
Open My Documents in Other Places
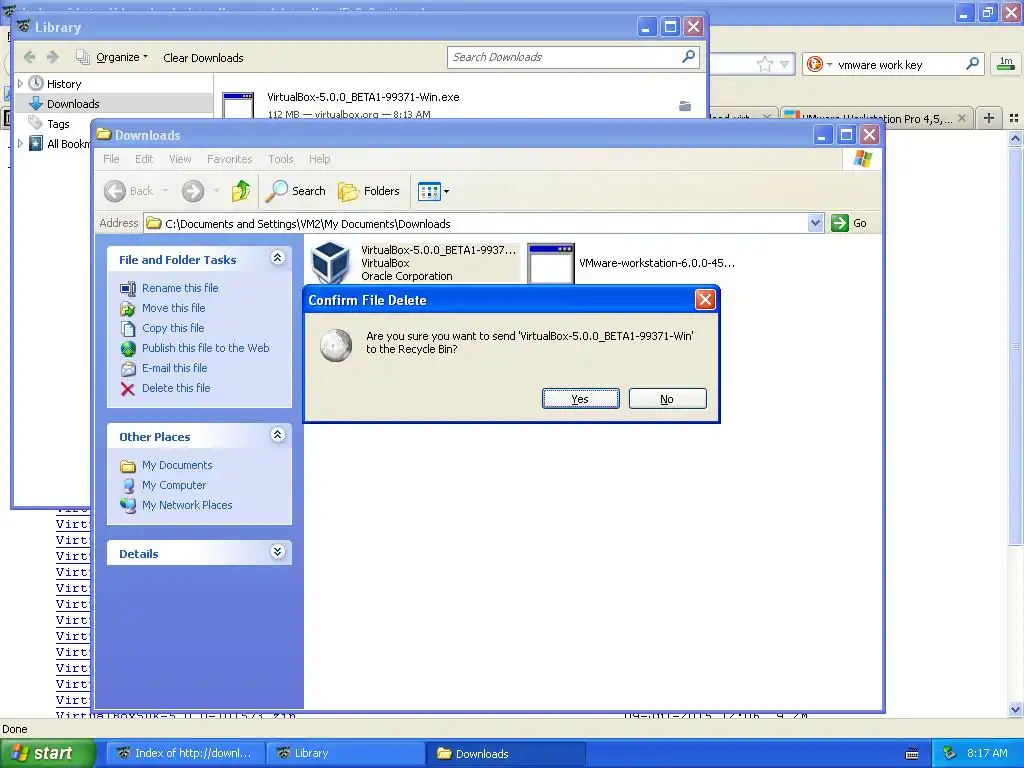click(x=177, y=465)
